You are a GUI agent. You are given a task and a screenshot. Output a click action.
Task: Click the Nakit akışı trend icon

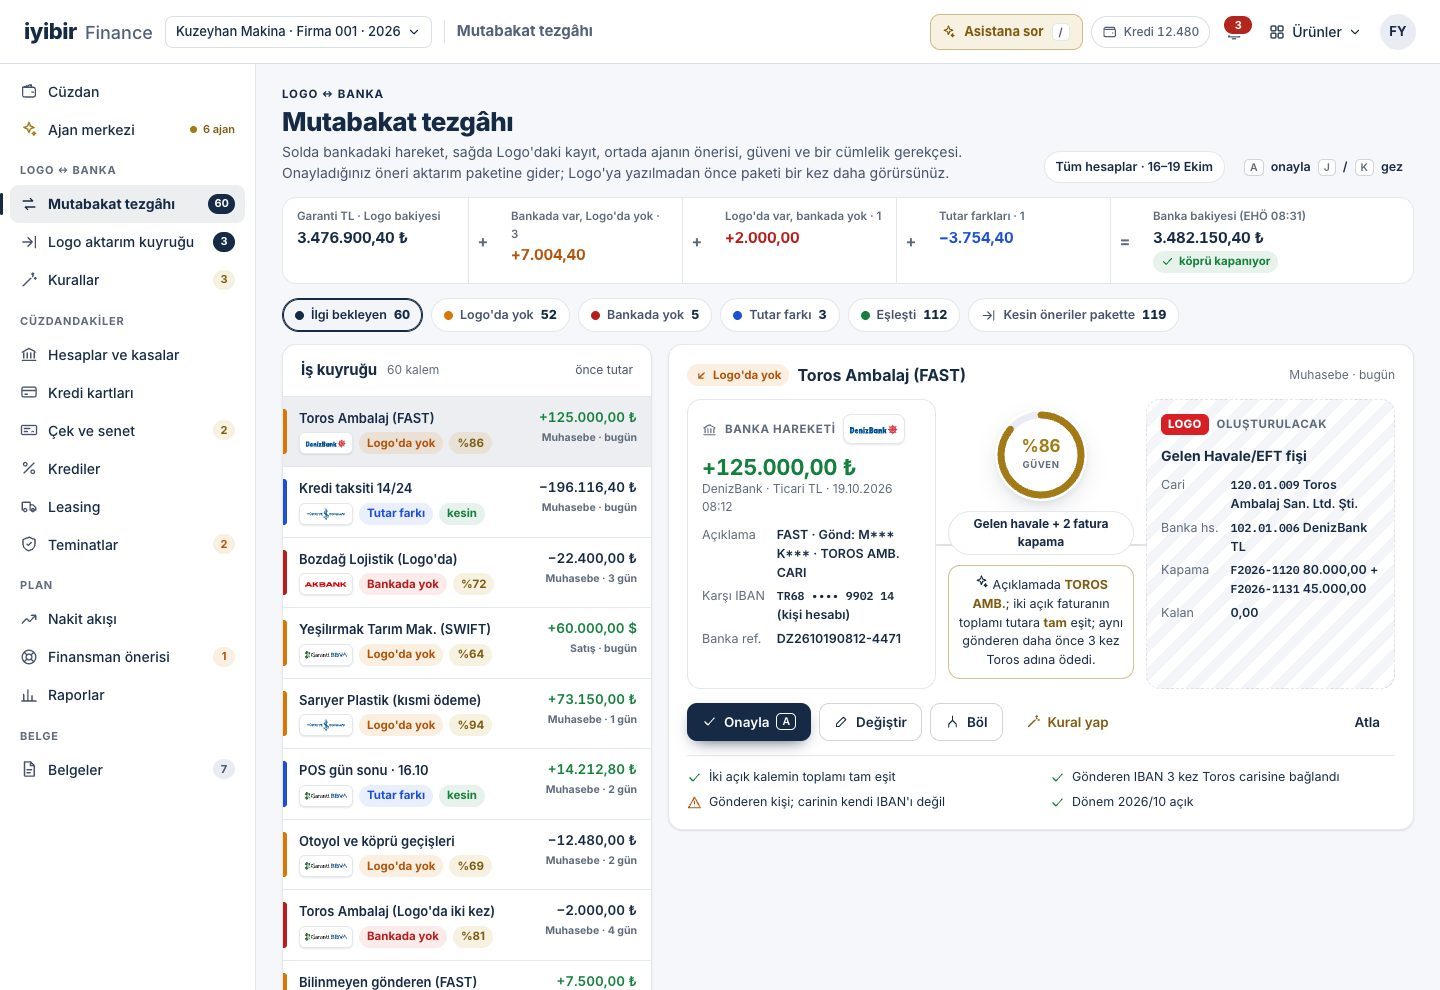coord(29,619)
